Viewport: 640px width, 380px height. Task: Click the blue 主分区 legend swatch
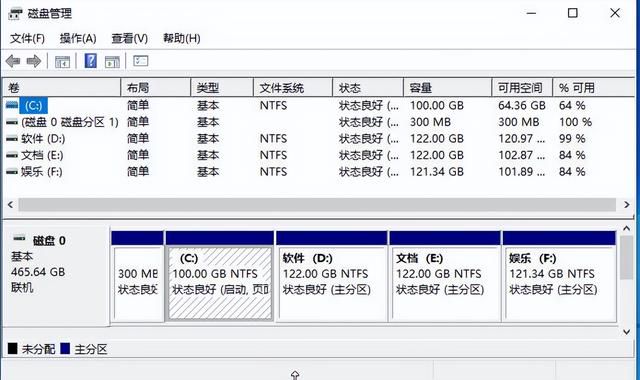click(65, 349)
